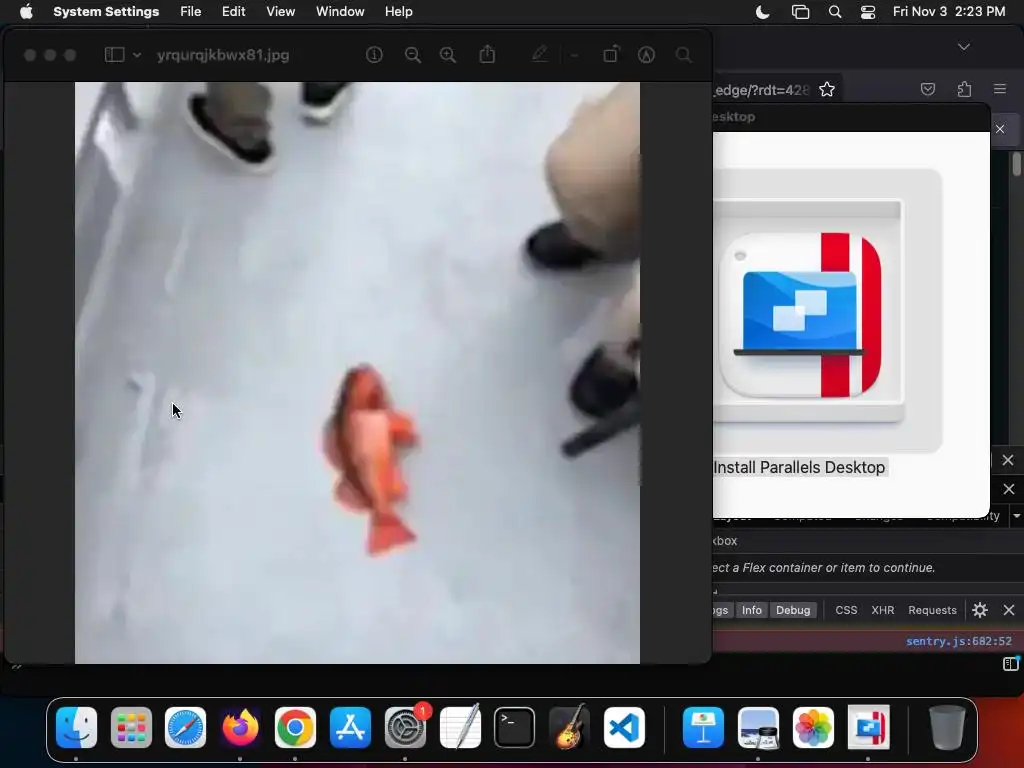This screenshot has width=1024, height=768.
Task: Open TextEdit from the Dock
Action: click(460, 728)
